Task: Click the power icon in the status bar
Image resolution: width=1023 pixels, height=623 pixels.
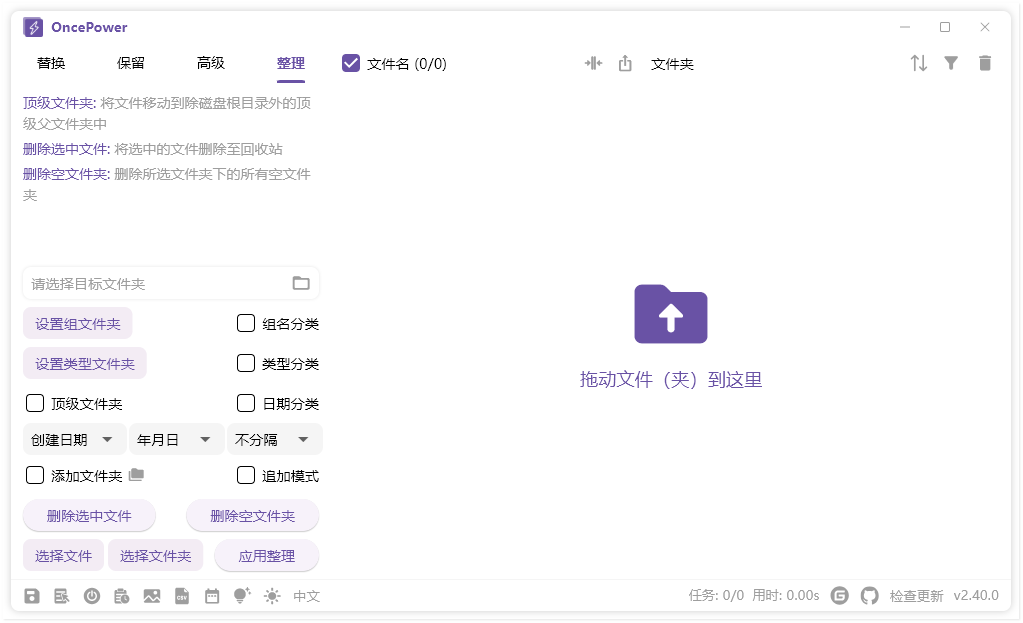Action: click(x=92, y=595)
